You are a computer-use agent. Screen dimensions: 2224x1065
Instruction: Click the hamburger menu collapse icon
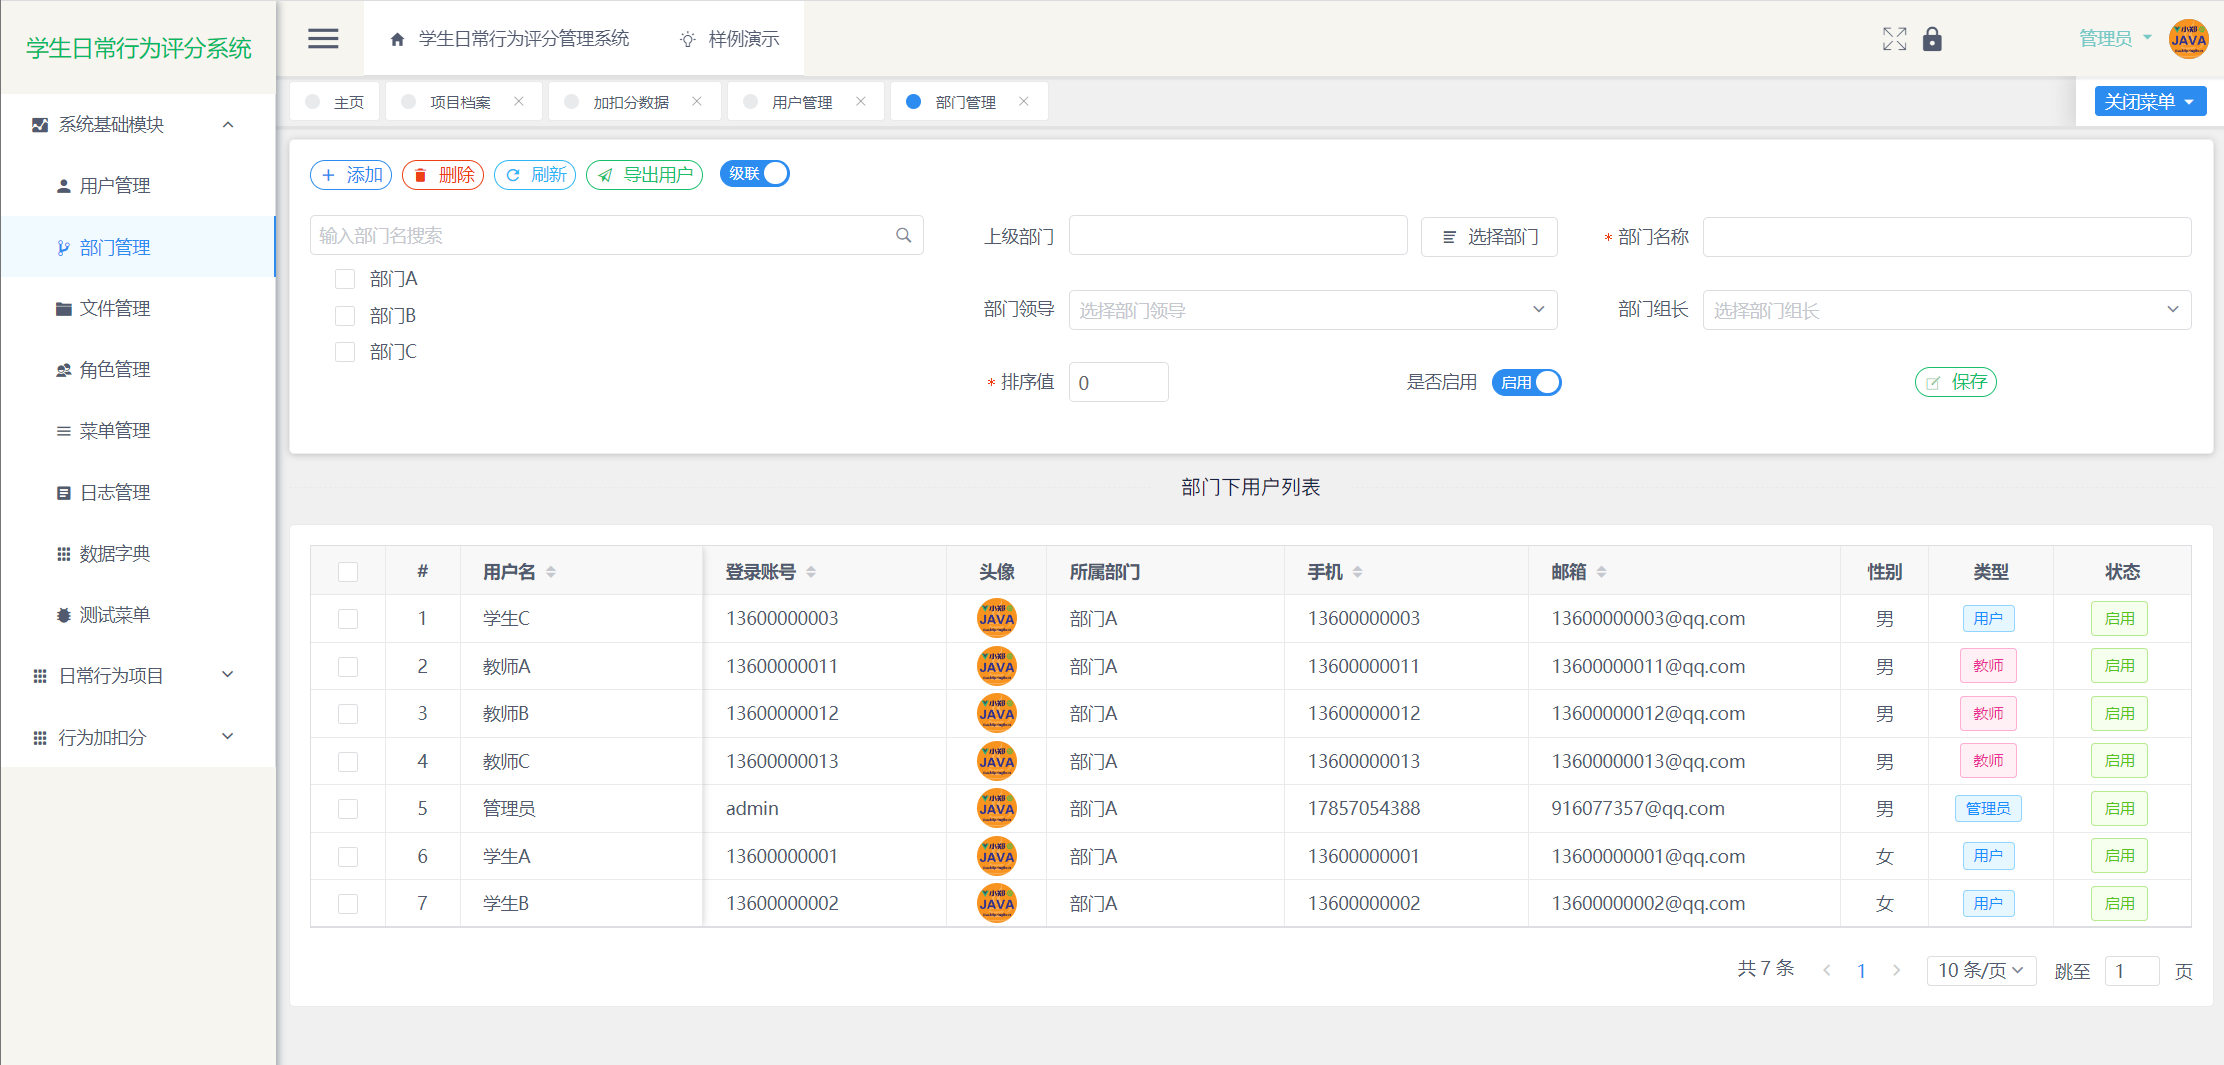click(322, 39)
